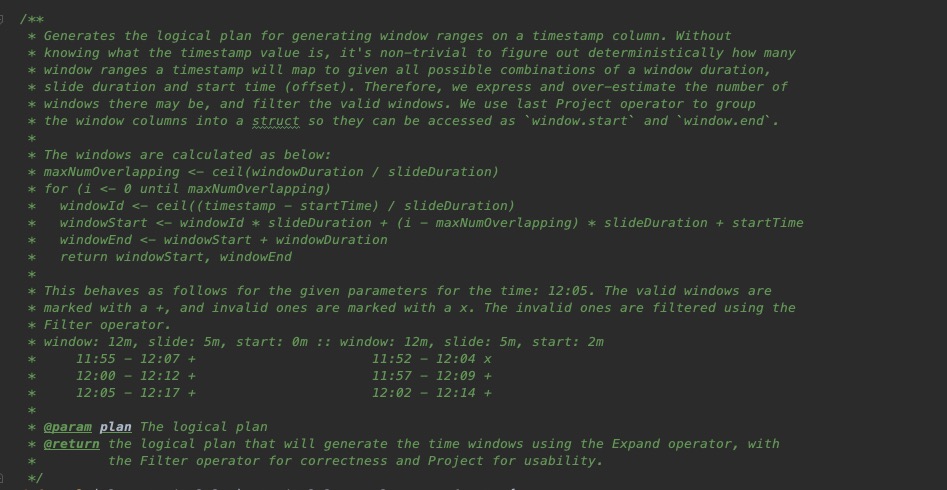Click the fold marker beside the closing */
The image size is (947, 490).
2,479
